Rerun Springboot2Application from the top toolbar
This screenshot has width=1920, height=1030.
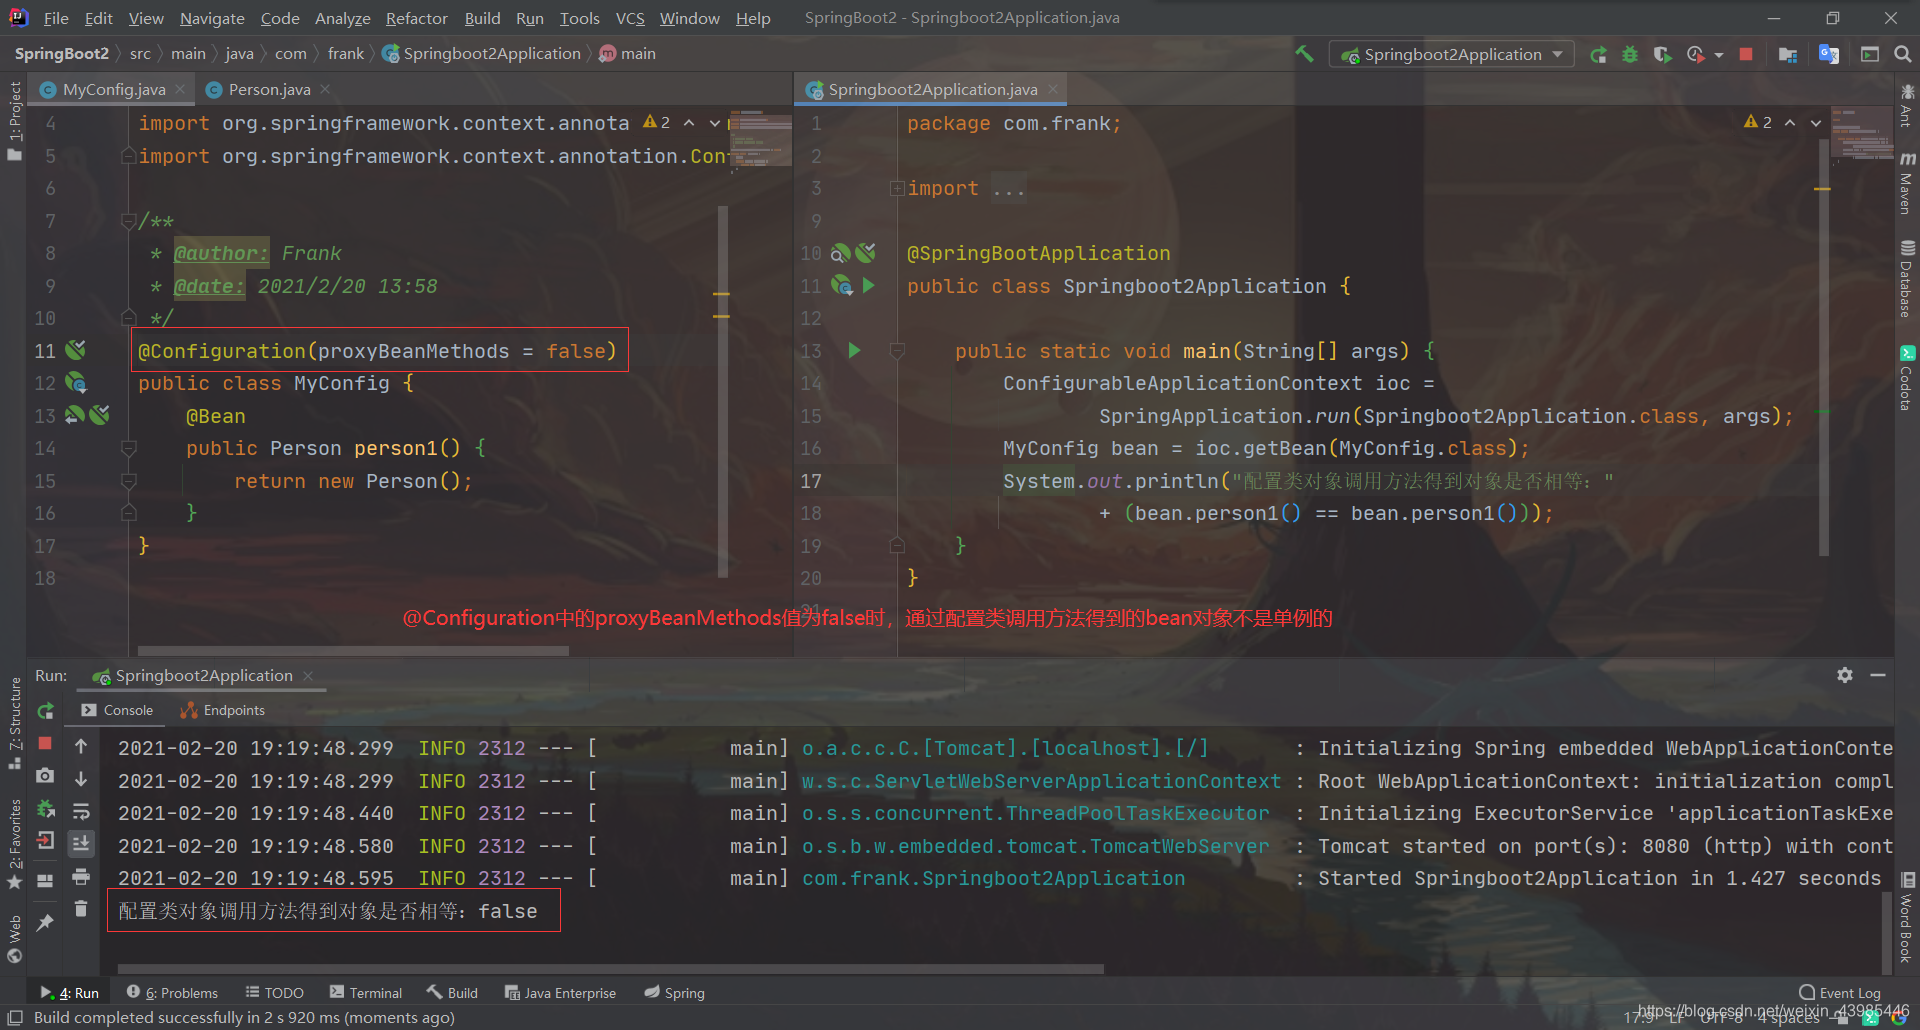(x=1598, y=54)
